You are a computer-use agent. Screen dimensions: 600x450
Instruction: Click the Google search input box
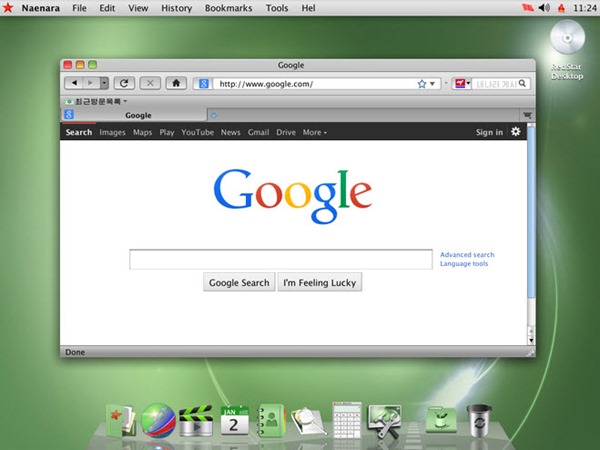(x=281, y=259)
